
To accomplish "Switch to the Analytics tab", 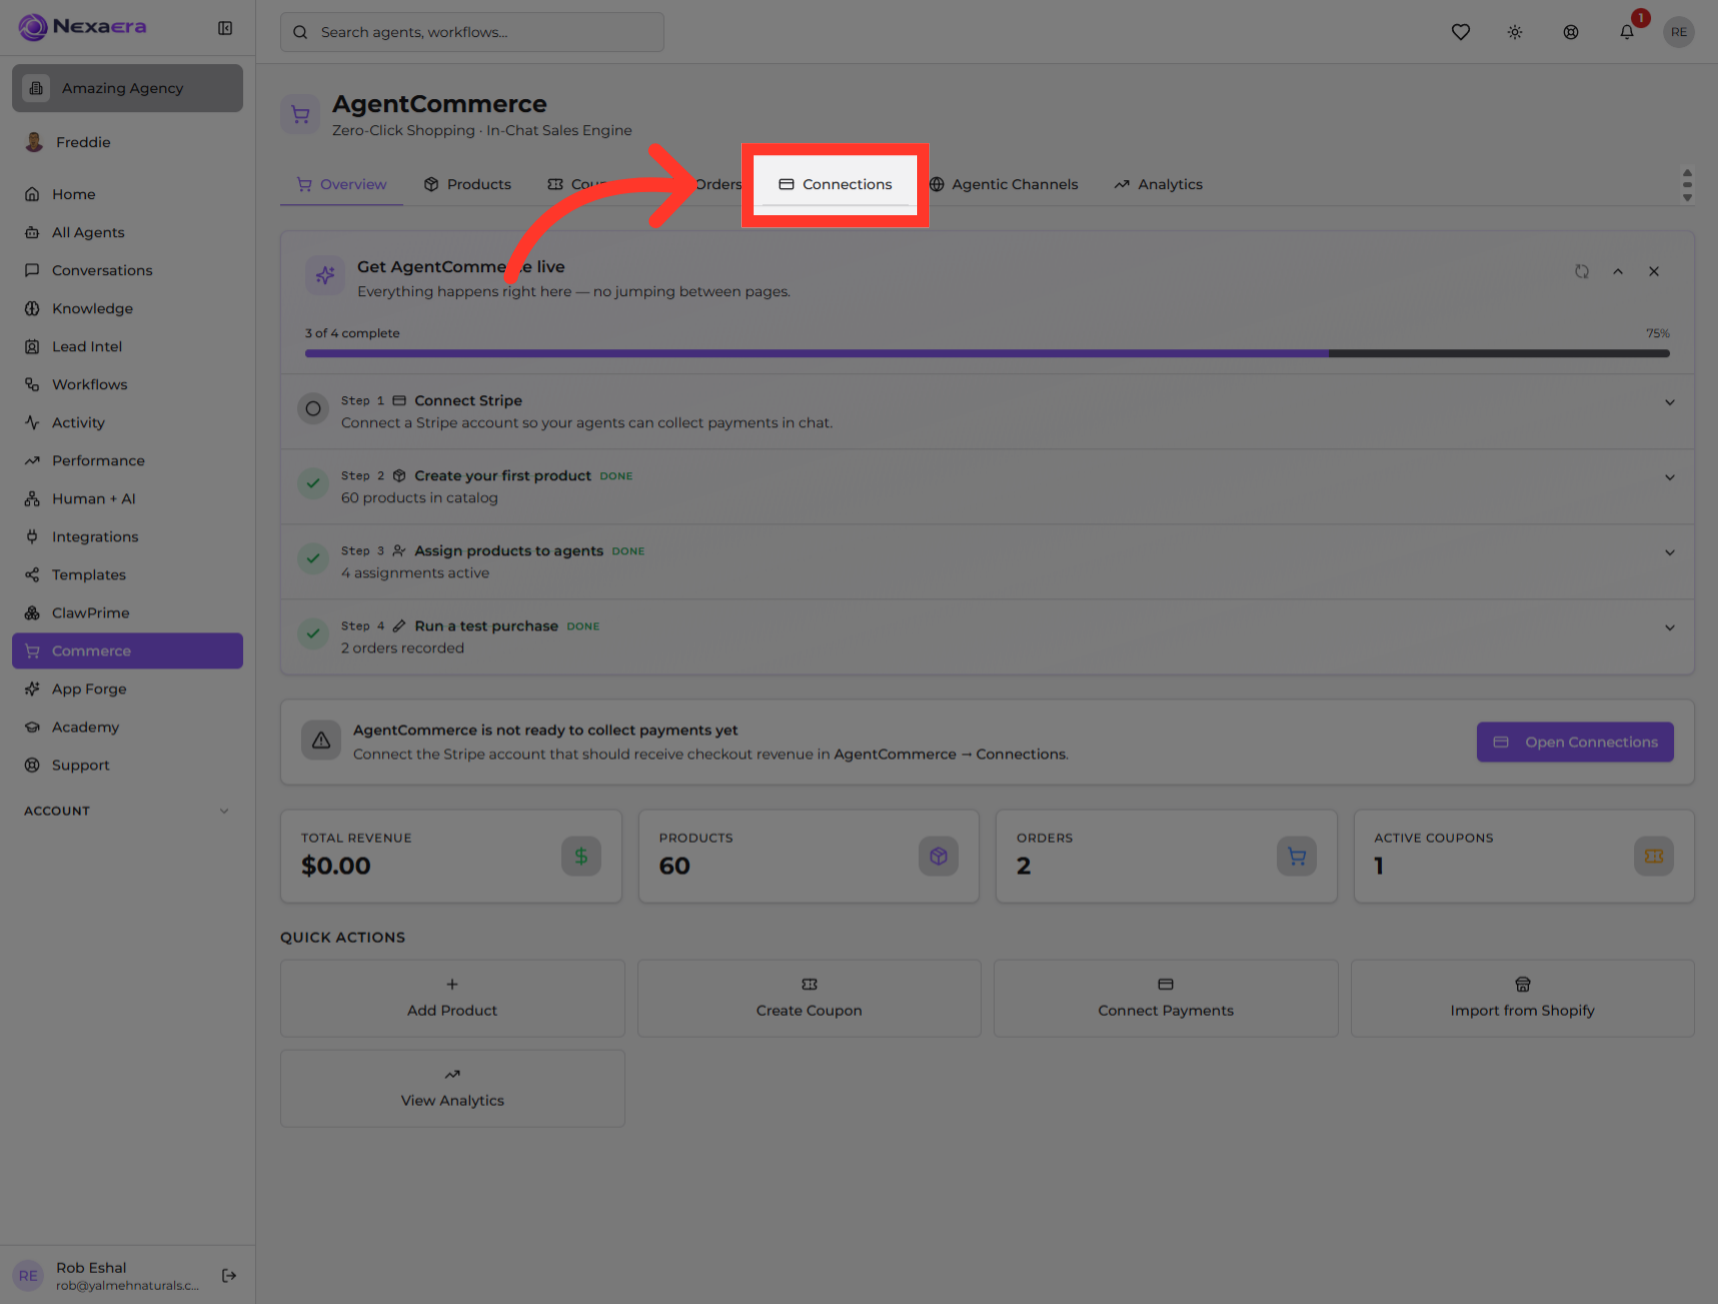I will click(x=1159, y=184).
